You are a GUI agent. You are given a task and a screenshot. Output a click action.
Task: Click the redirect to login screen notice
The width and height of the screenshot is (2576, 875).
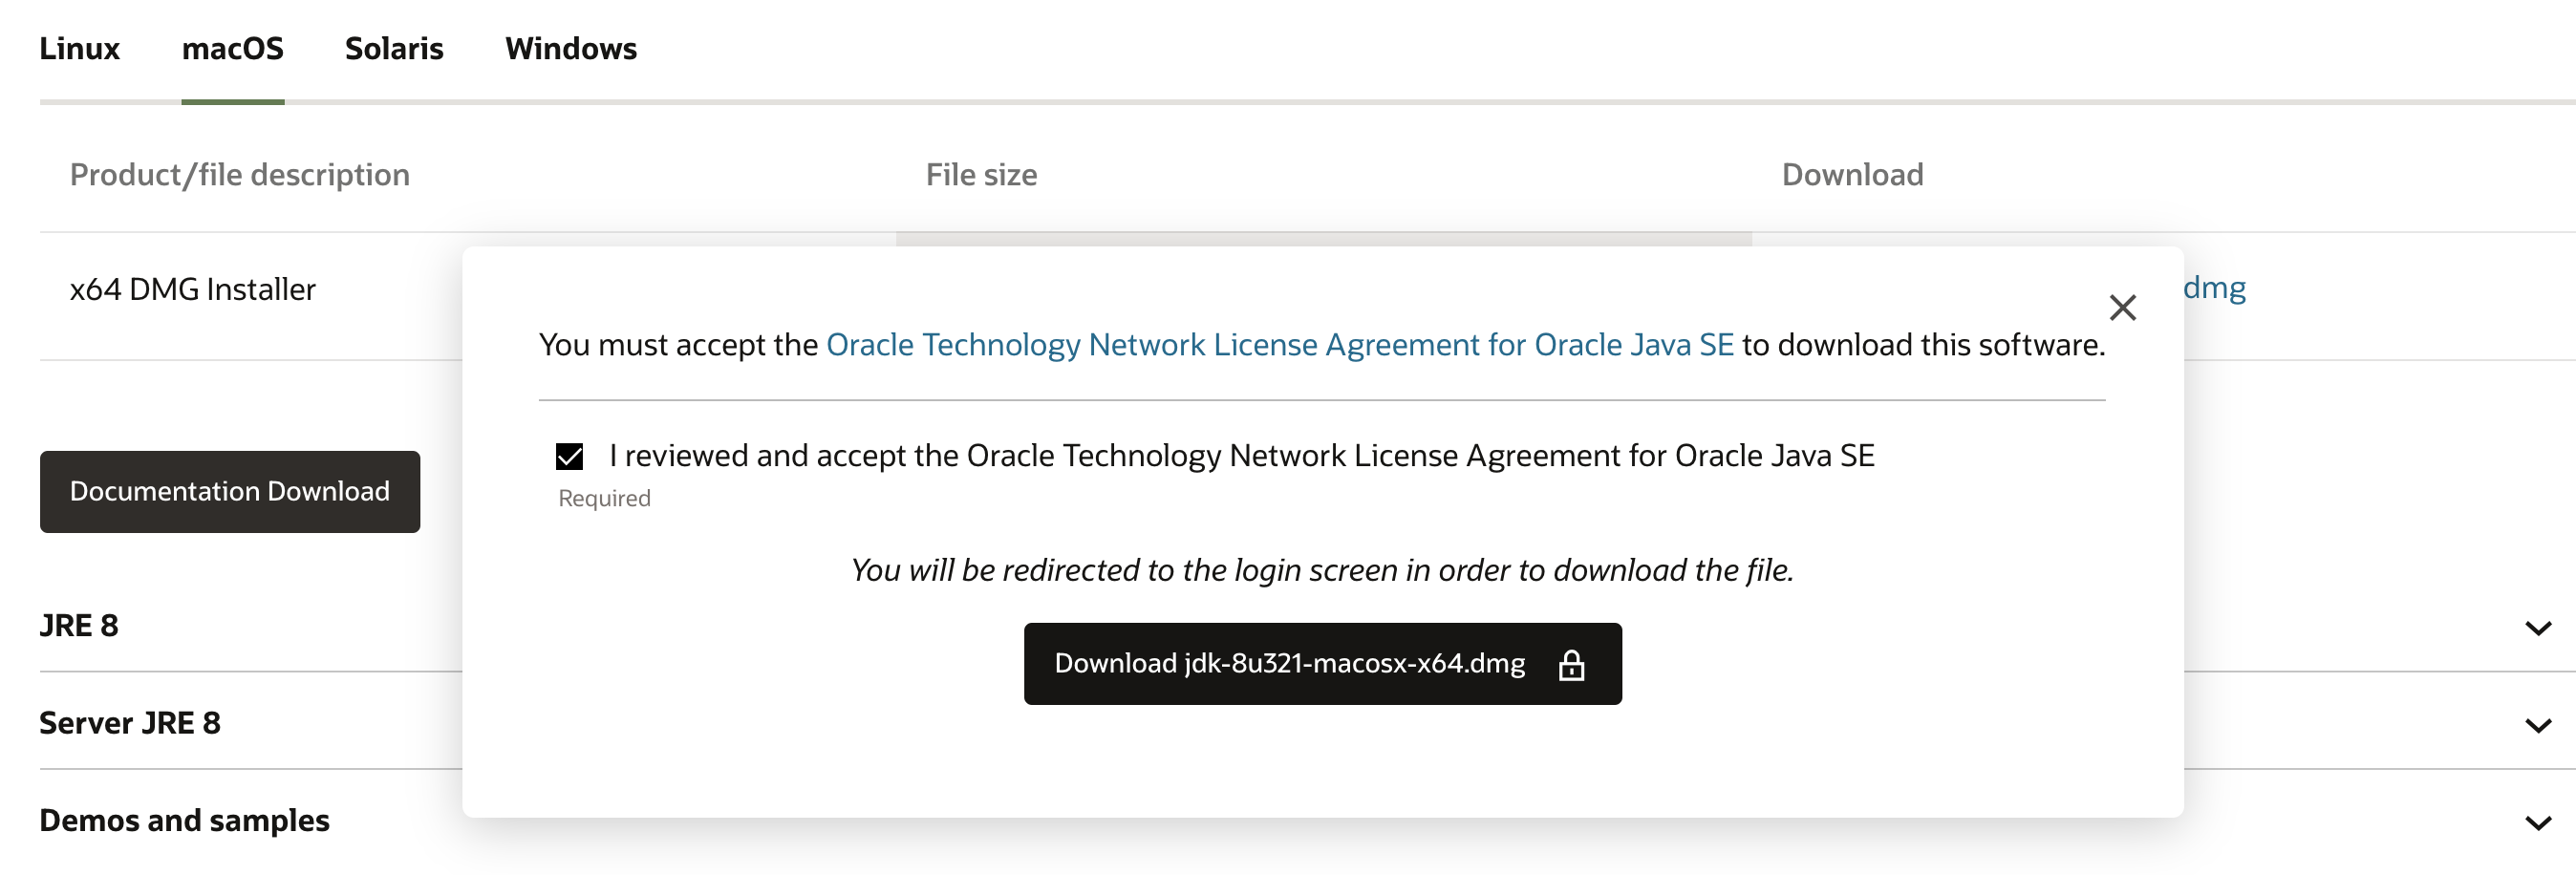(1322, 570)
